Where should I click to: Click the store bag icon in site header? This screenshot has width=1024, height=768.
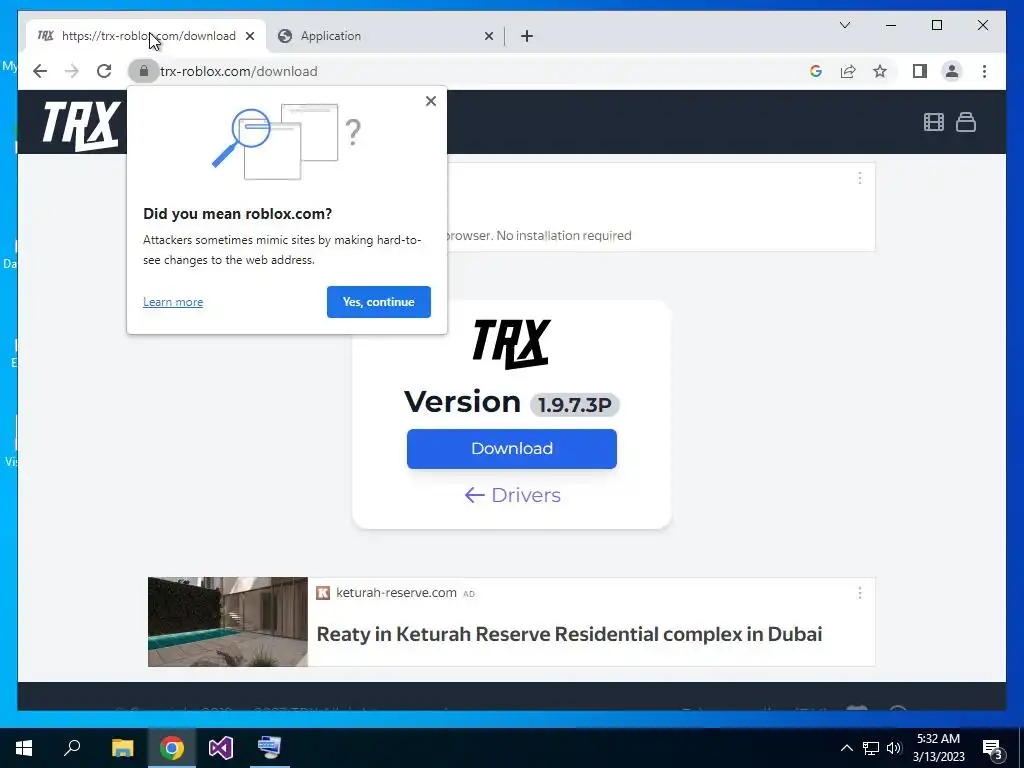pos(966,122)
